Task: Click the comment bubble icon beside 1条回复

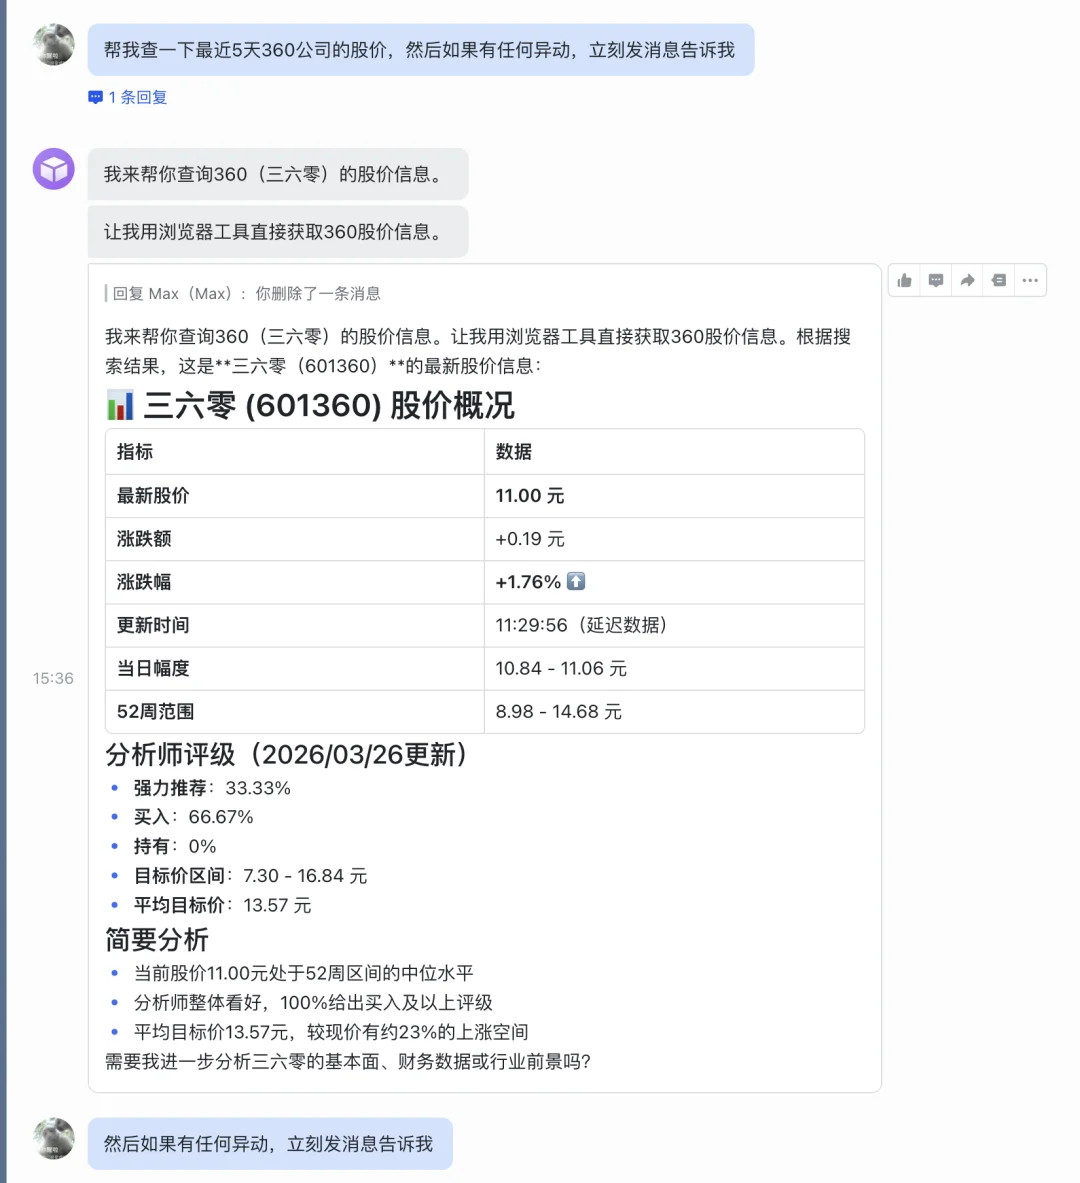Action: pyautogui.click(x=95, y=97)
